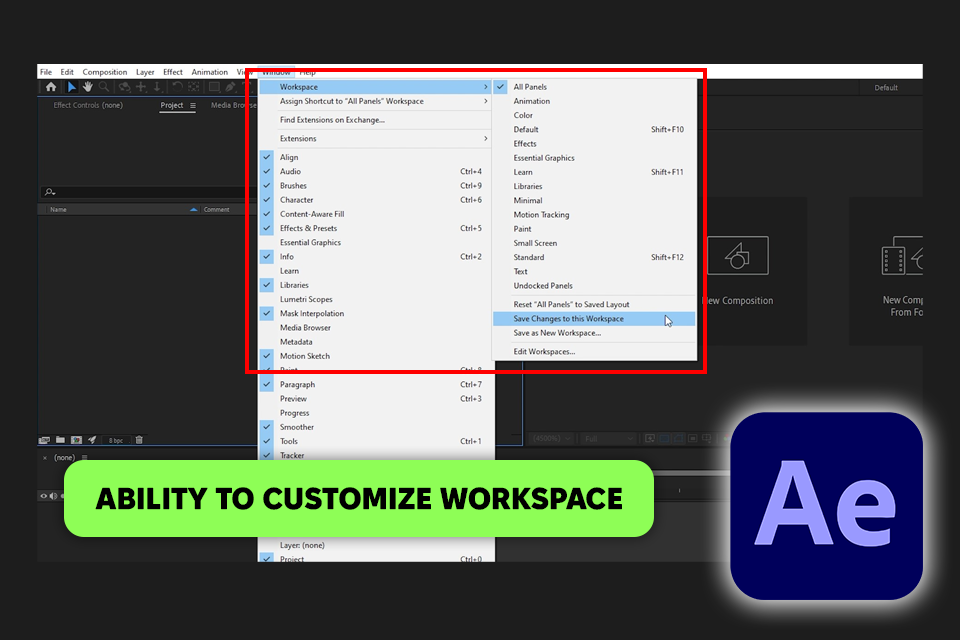Viewport: 960px width, 640px height.
Task: Click the rocket project settings icon
Action: tap(92, 440)
